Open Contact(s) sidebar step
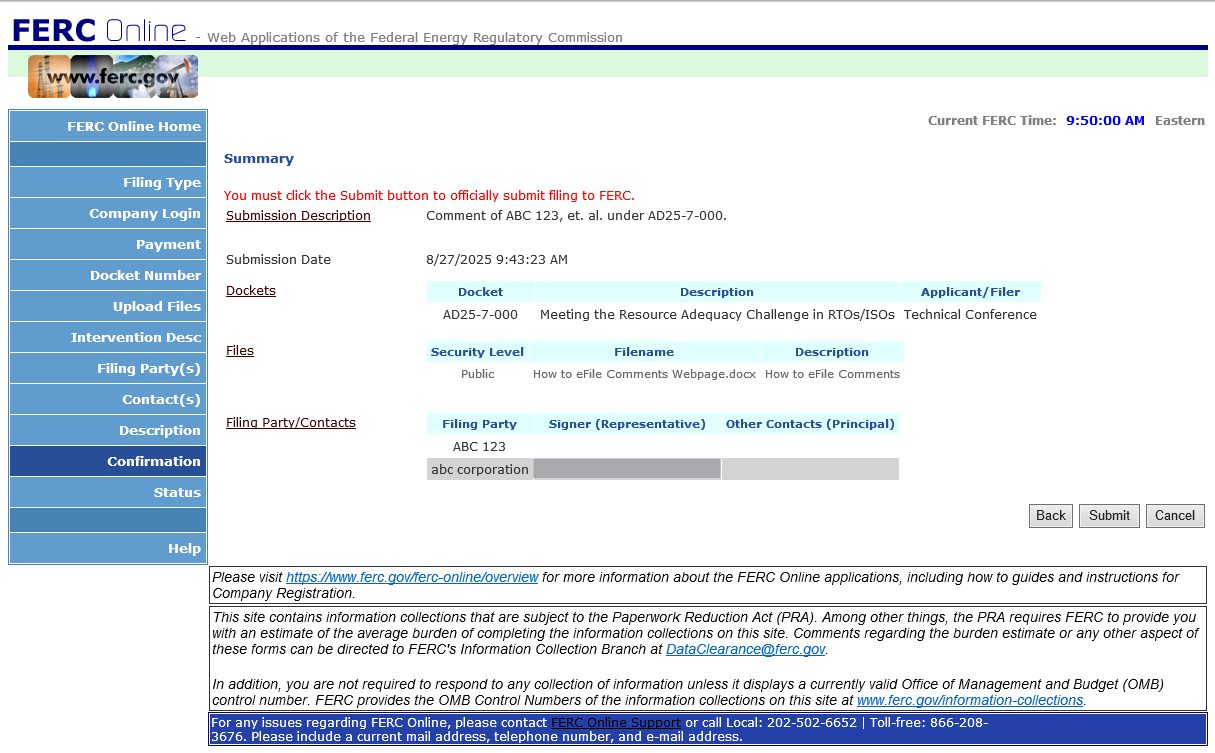This screenshot has width=1215, height=753. click(108, 399)
